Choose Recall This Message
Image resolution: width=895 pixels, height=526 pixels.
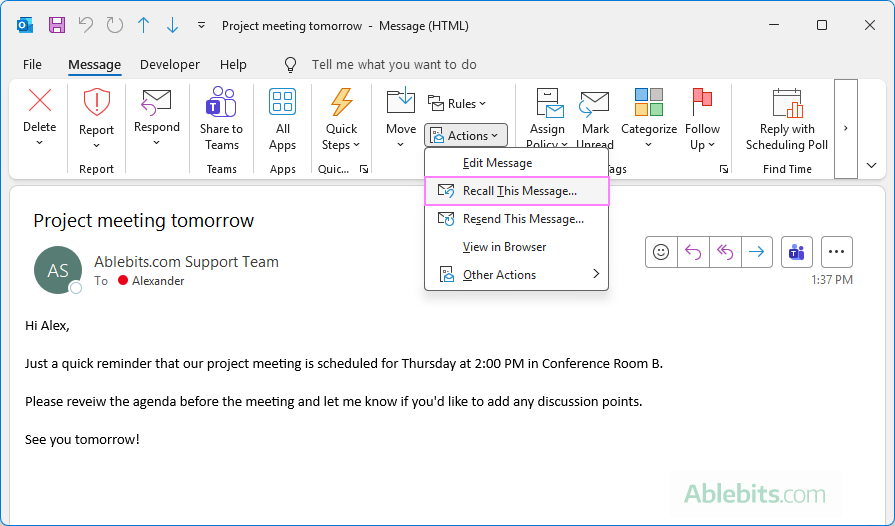(517, 191)
